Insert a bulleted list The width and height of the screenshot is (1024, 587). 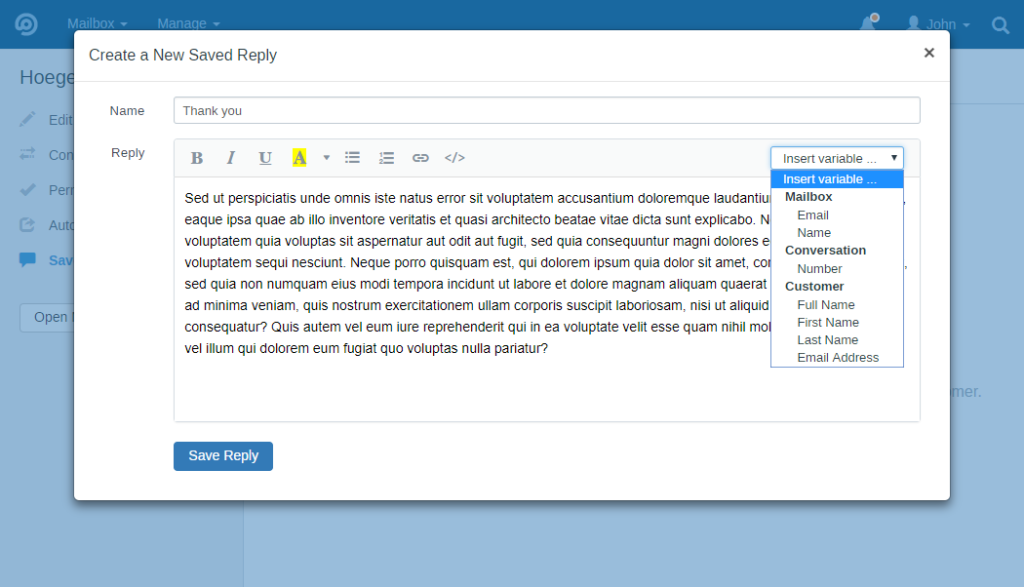pos(352,157)
